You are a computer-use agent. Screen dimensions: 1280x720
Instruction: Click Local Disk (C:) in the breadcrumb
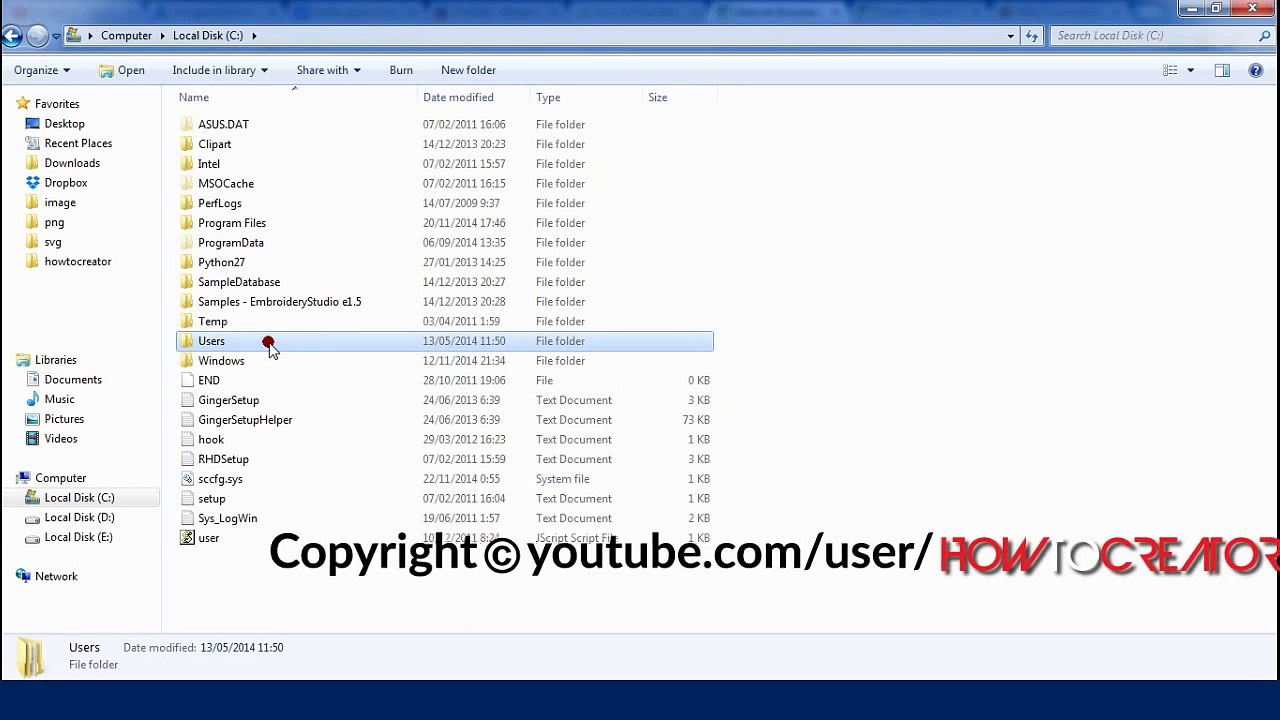(x=208, y=36)
